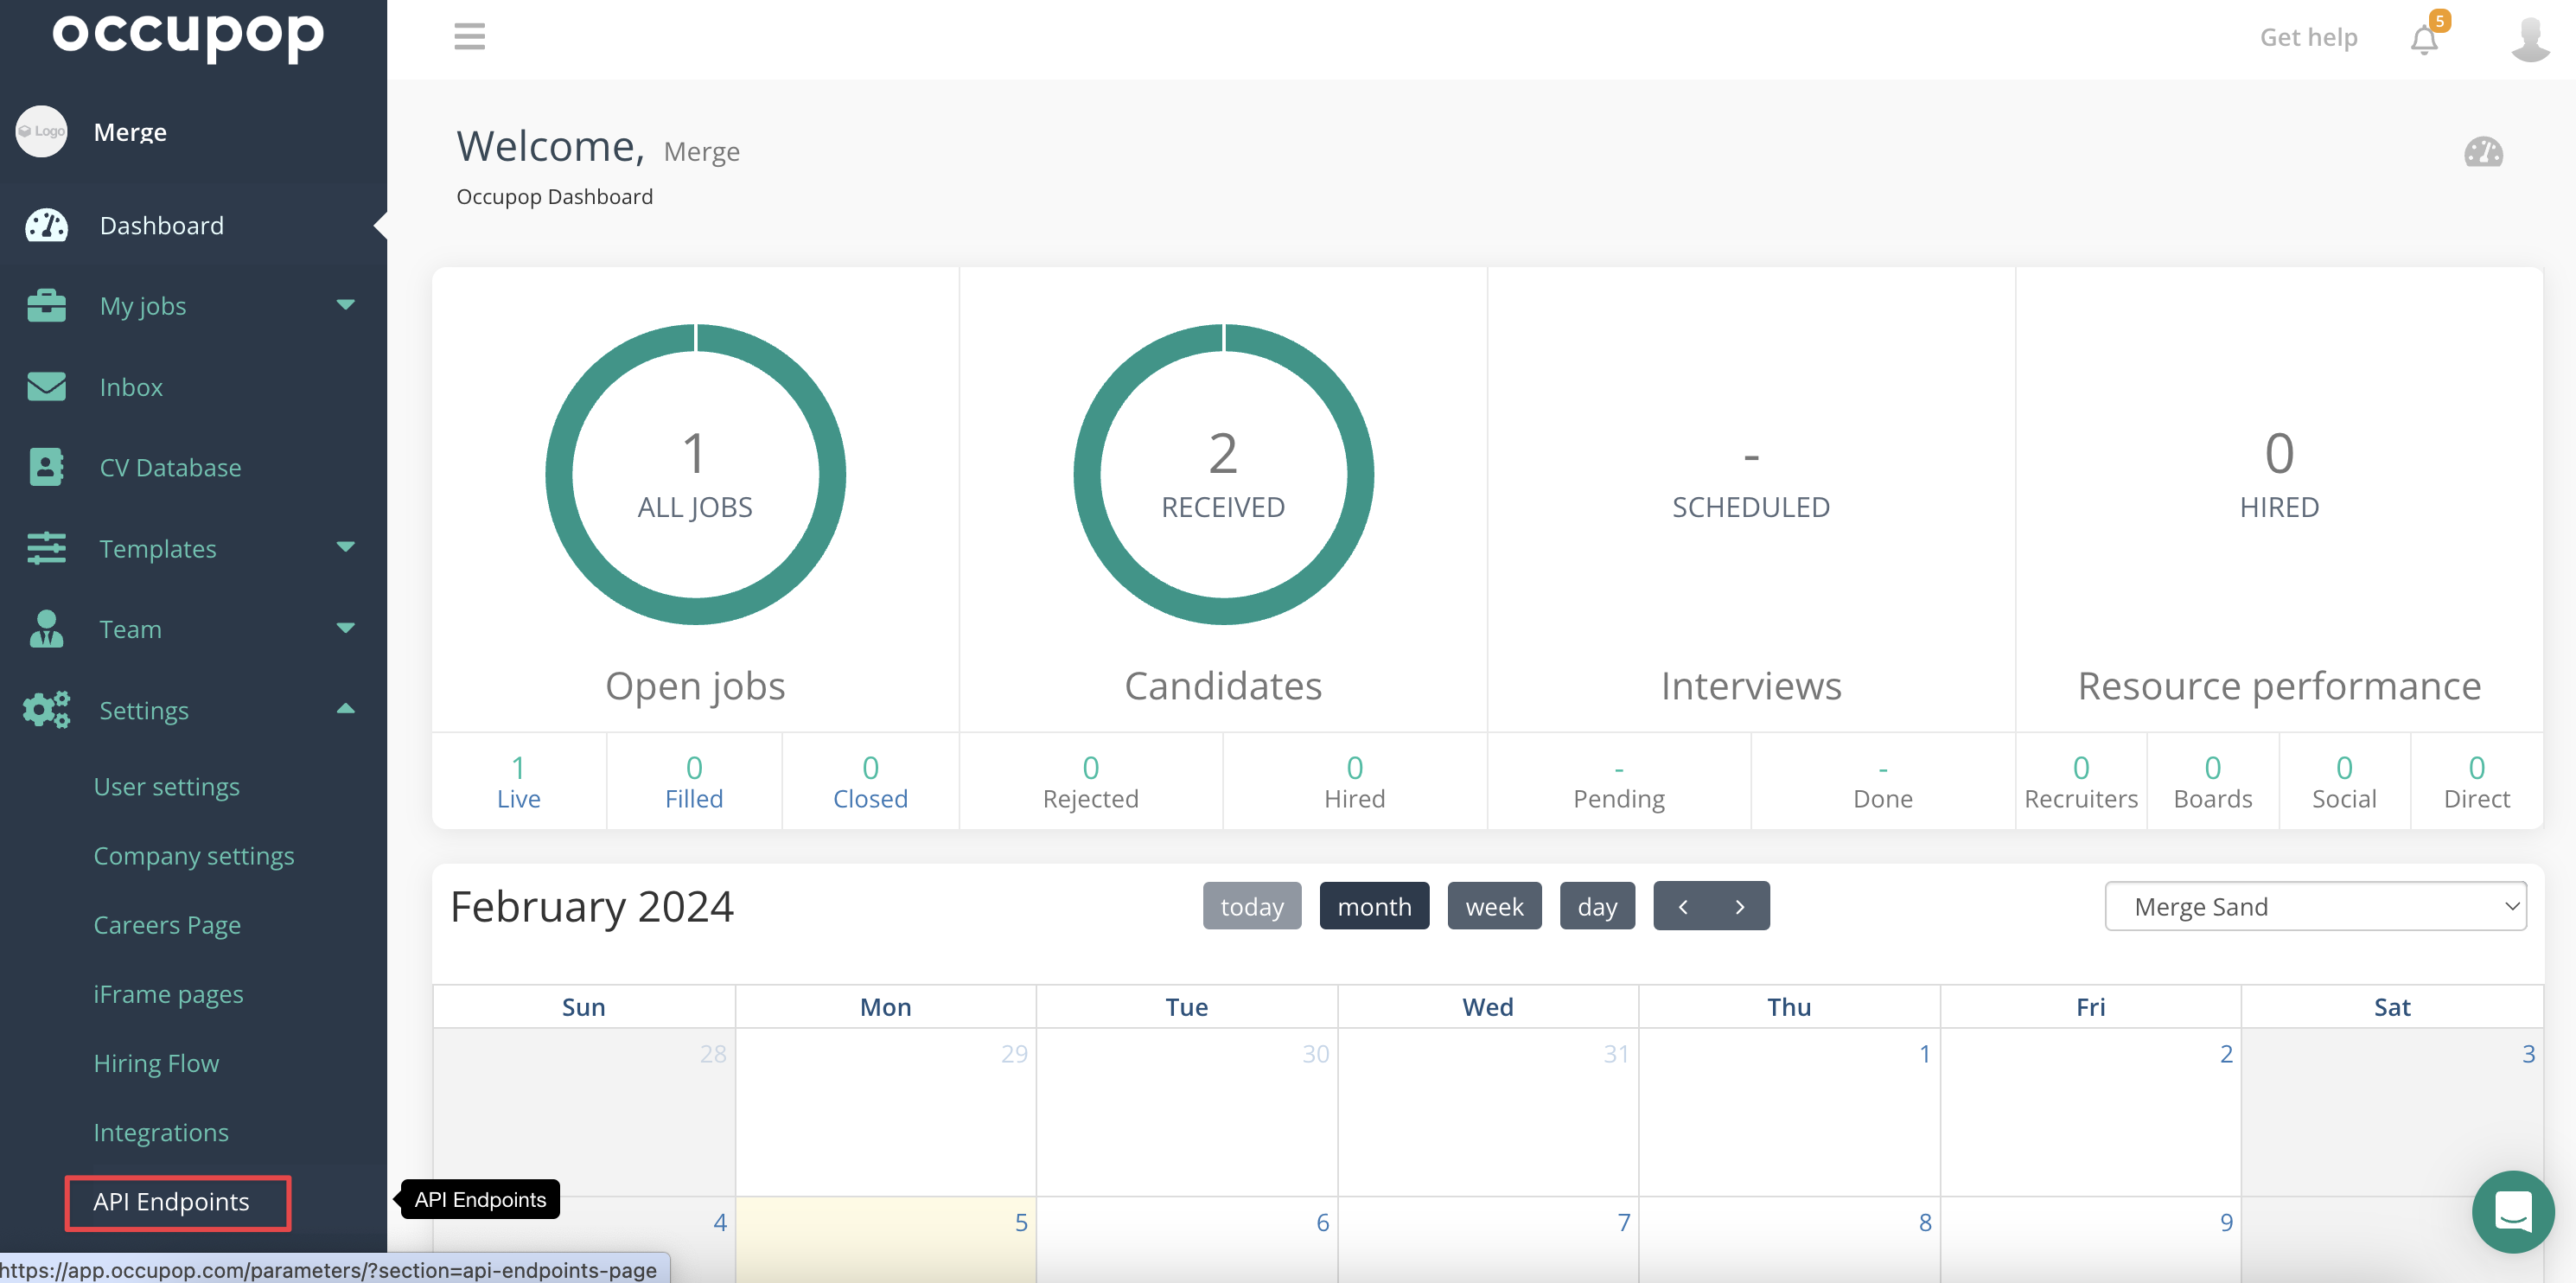
Task: Switch calendar to day view
Action: [1596, 906]
